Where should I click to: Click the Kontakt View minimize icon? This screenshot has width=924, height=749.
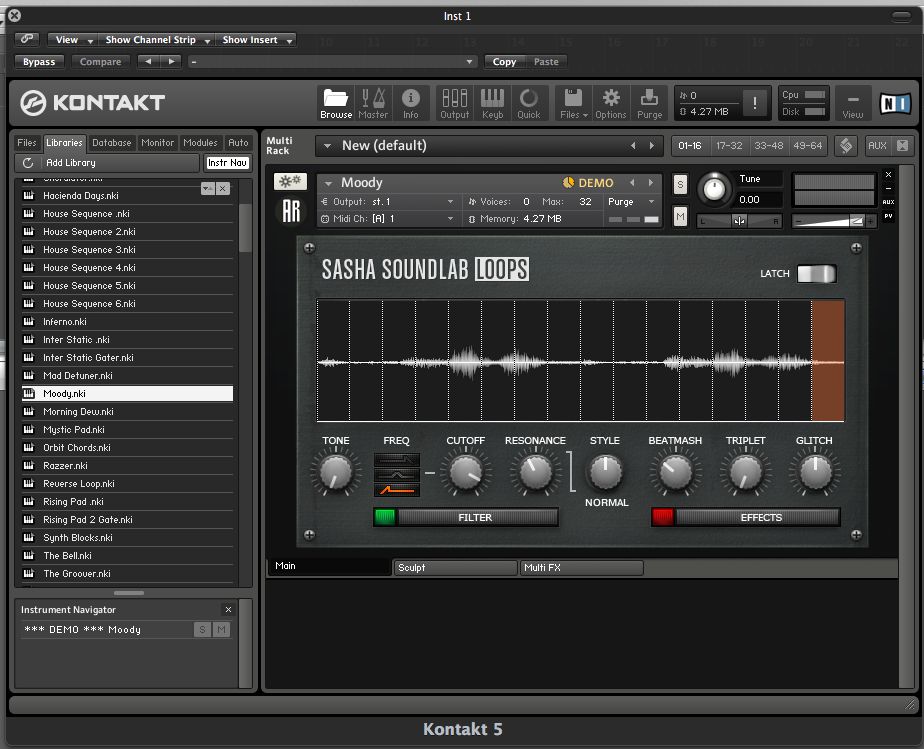(x=852, y=103)
